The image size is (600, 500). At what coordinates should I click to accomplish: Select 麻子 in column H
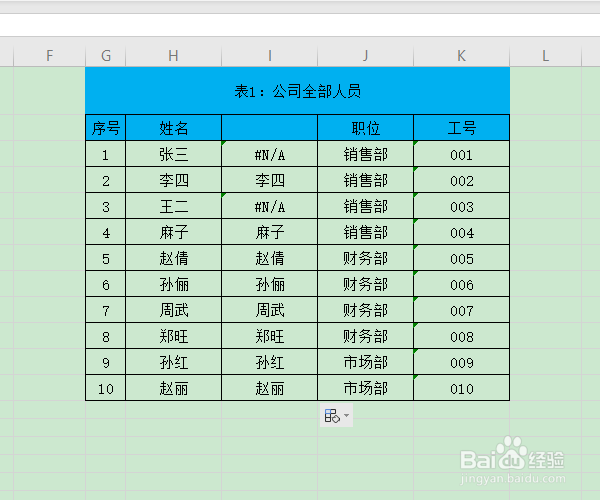tap(173, 232)
